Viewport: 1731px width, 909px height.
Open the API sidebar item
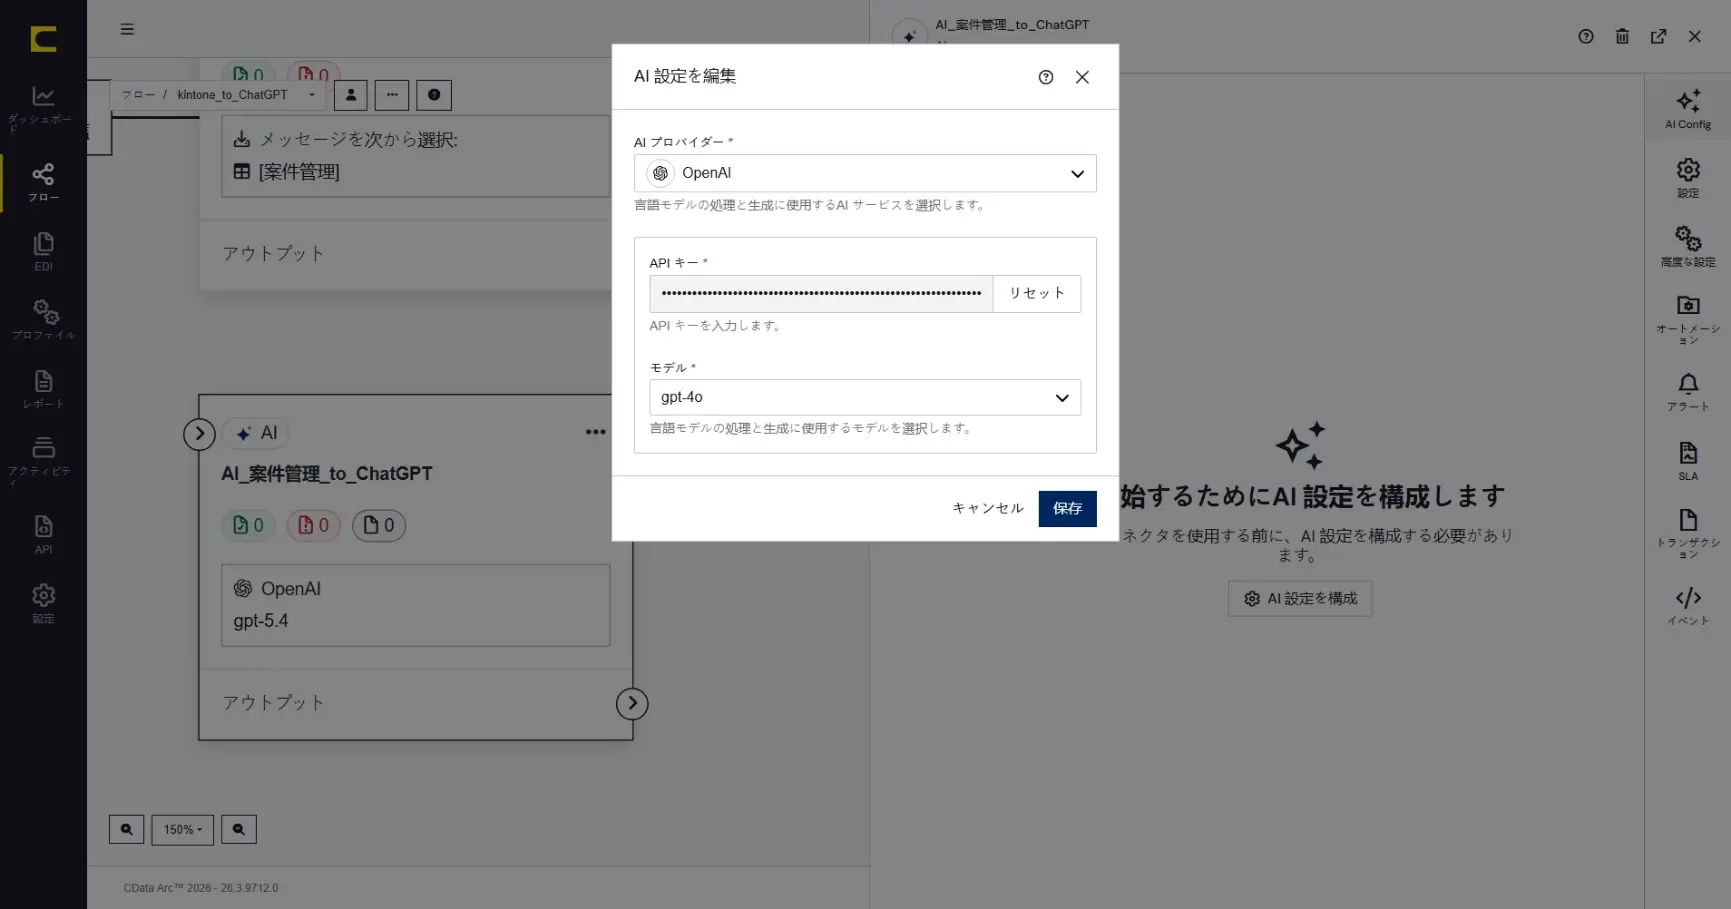click(43, 534)
